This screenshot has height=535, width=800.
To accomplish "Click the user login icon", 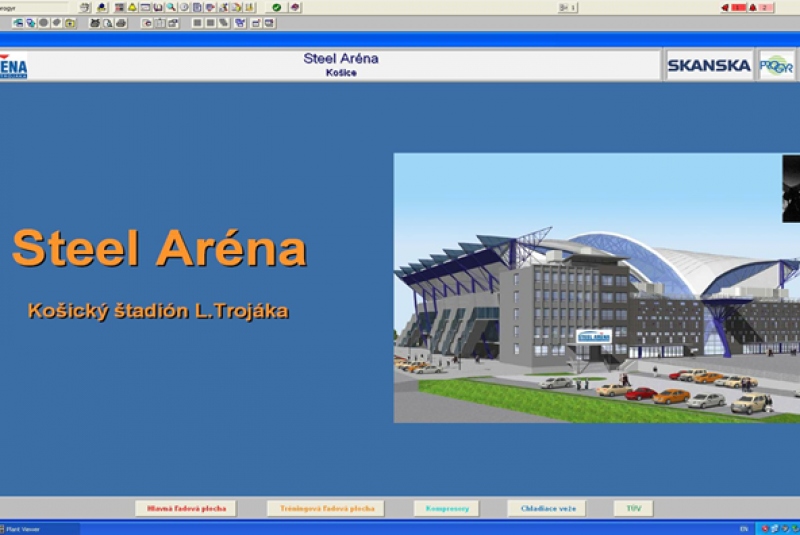I will (102, 8).
